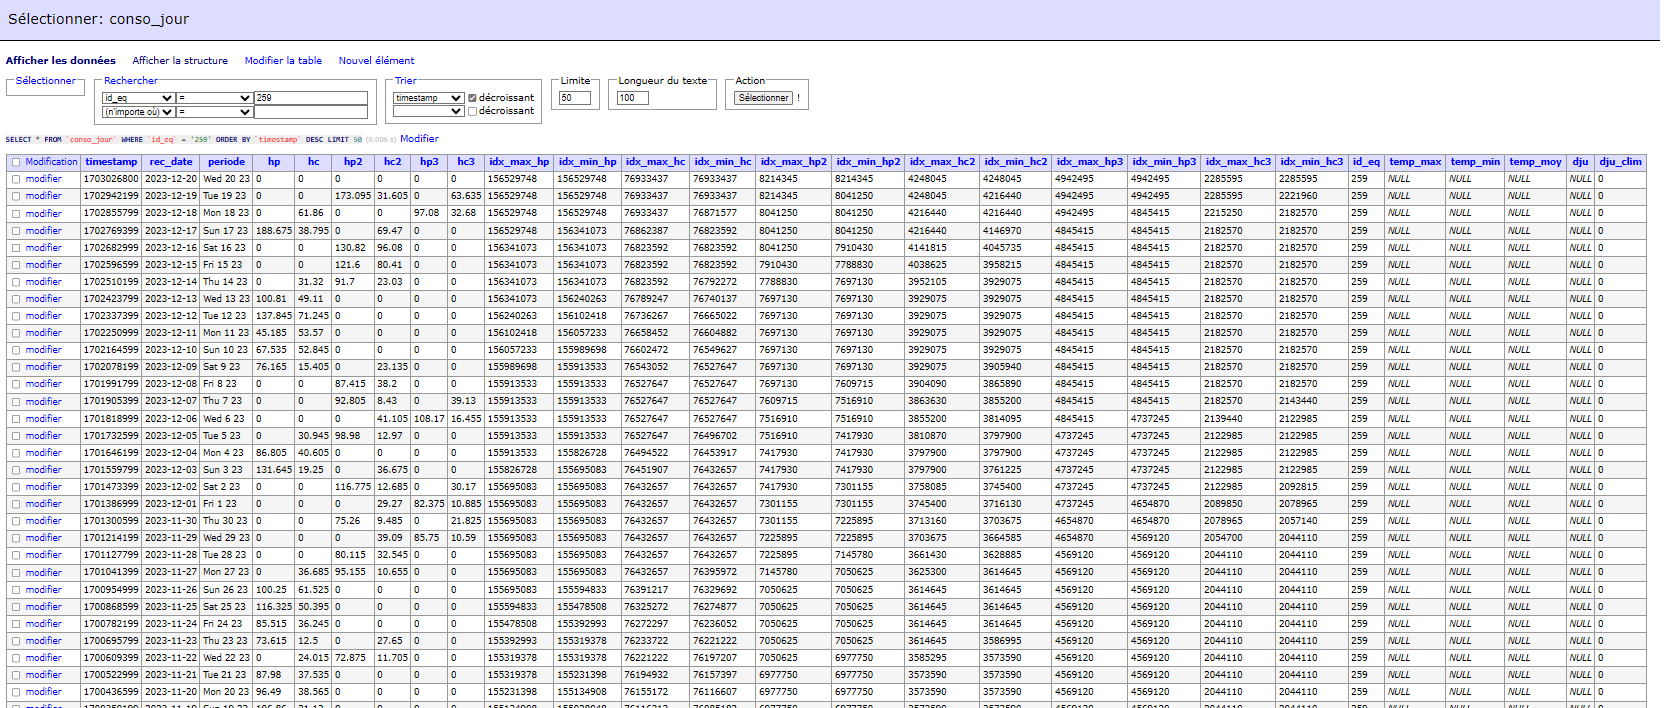Check the select-all checkbox in table header
This screenshot has width=1666, height=708.
coord(16,162)
